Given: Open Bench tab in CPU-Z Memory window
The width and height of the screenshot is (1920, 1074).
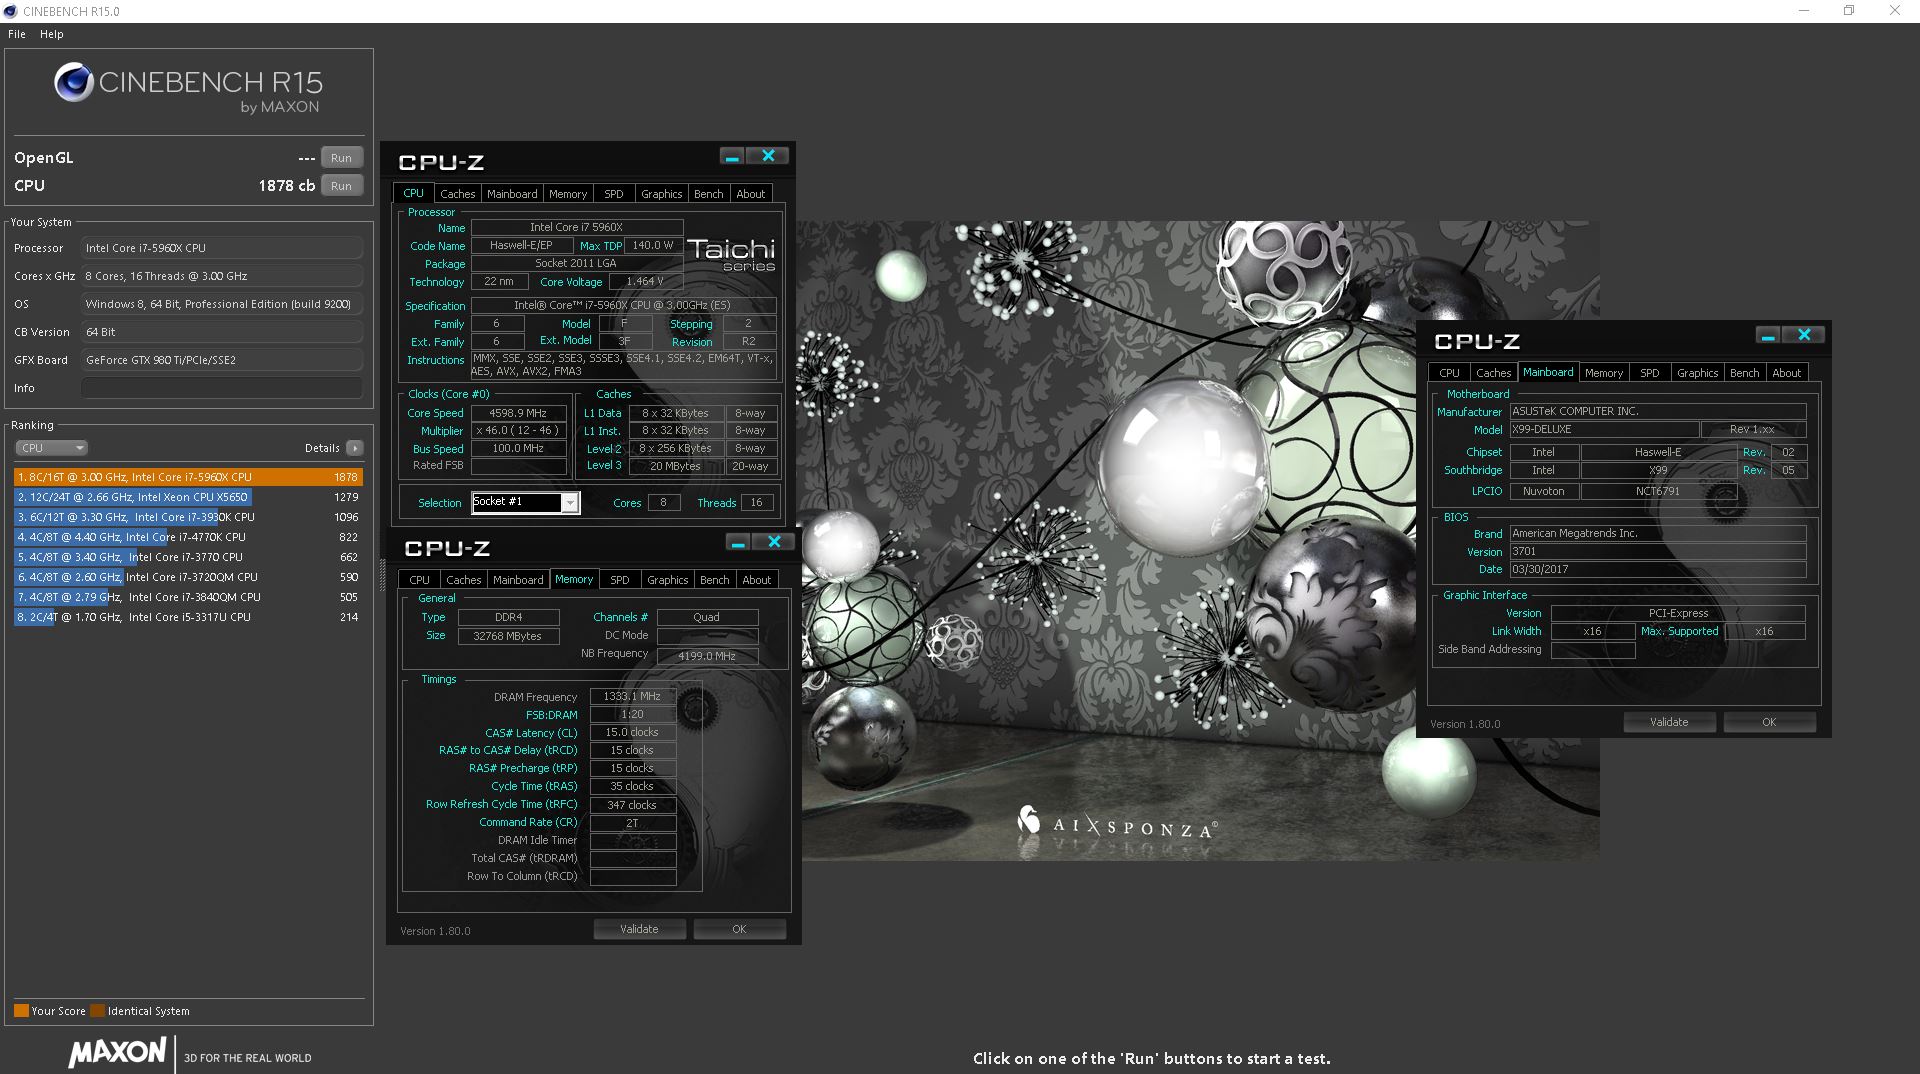Looking at the screenshot, I should 715,580.
